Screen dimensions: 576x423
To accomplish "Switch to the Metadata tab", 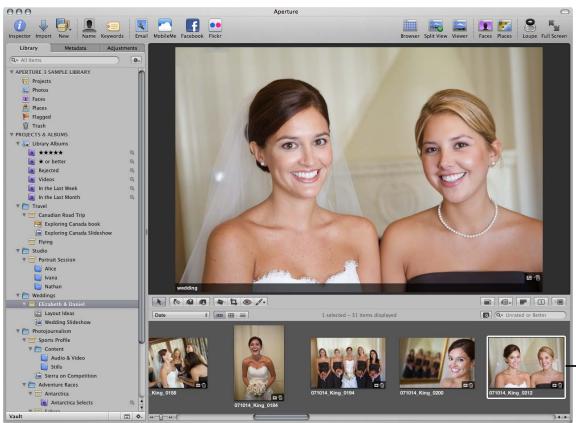I will pyautogui.click(x=75, y=48).
